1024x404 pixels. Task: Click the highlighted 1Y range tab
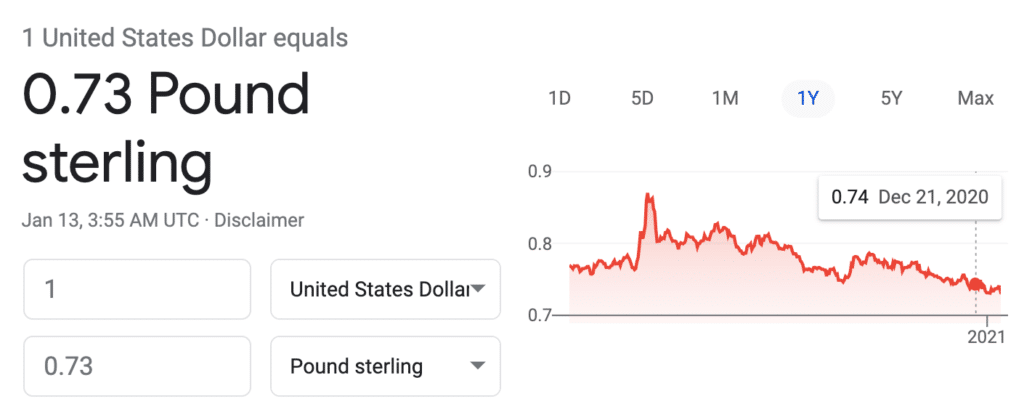[x=808, y=98]
